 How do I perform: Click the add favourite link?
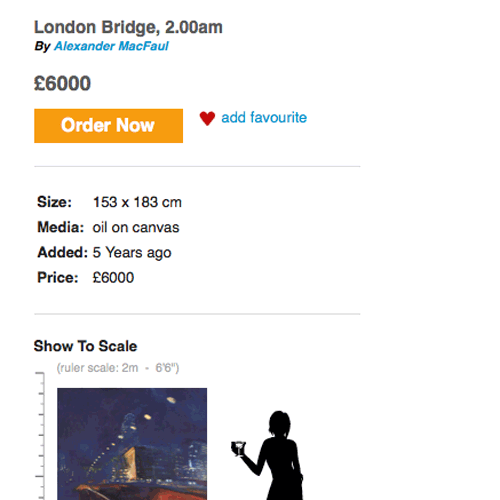[264, 117]
